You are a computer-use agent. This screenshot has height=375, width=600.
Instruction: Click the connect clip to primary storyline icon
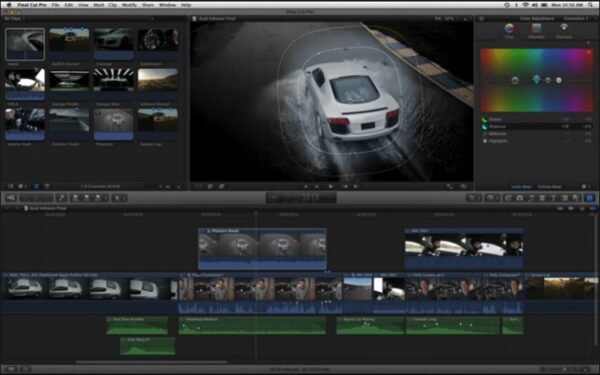point(75,197)
